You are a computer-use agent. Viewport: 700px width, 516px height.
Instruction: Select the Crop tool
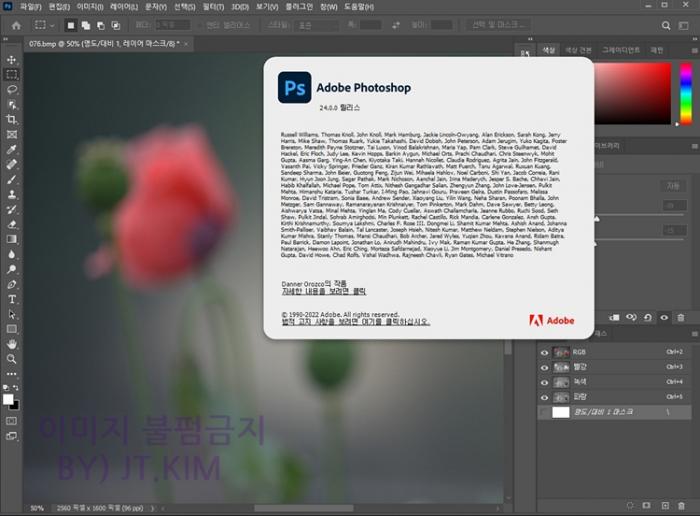click(12, 119)
